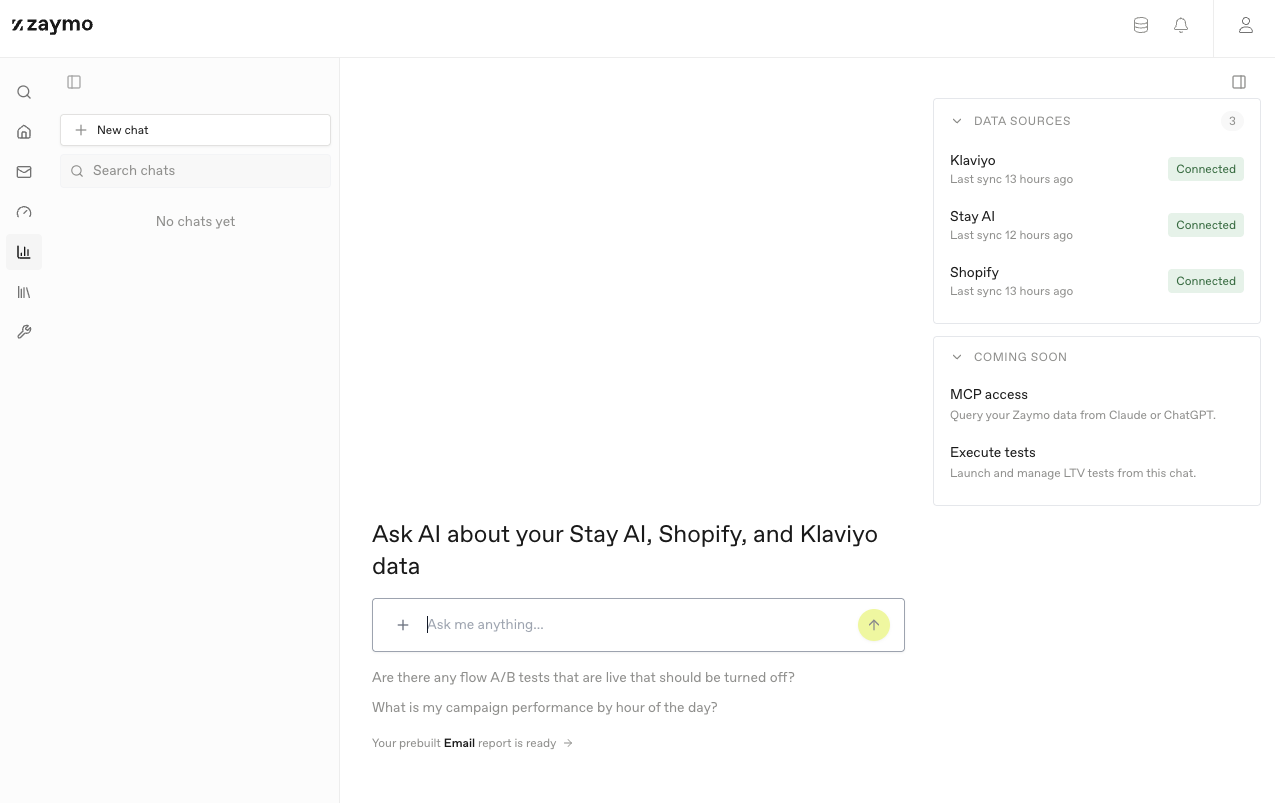Click the 'Ask AI about your Stay AI' heading
Viewport: 1275px width, 803px height.
[x=625, y=550]
